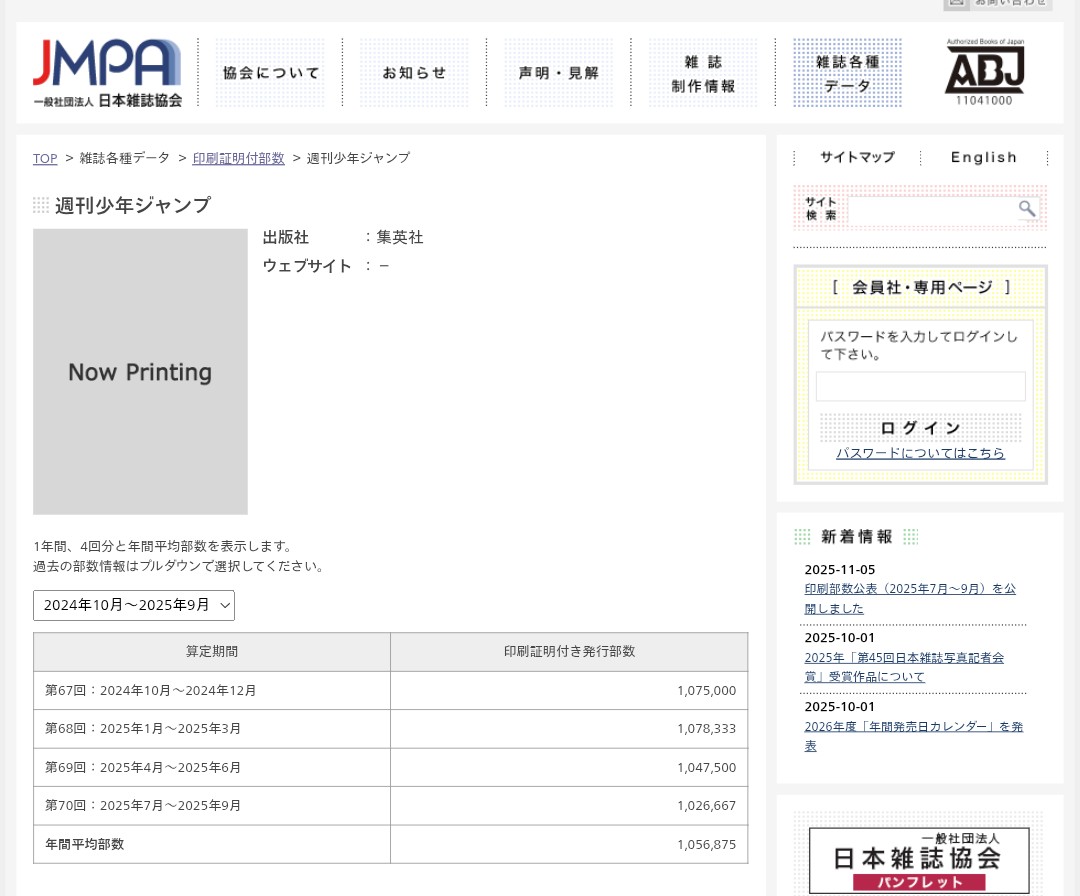Viewport: 1080px width, 896px height.
Task: Click the ABJ Authorized Books logo
Action: pyautogui.click(x=984, y=73)
